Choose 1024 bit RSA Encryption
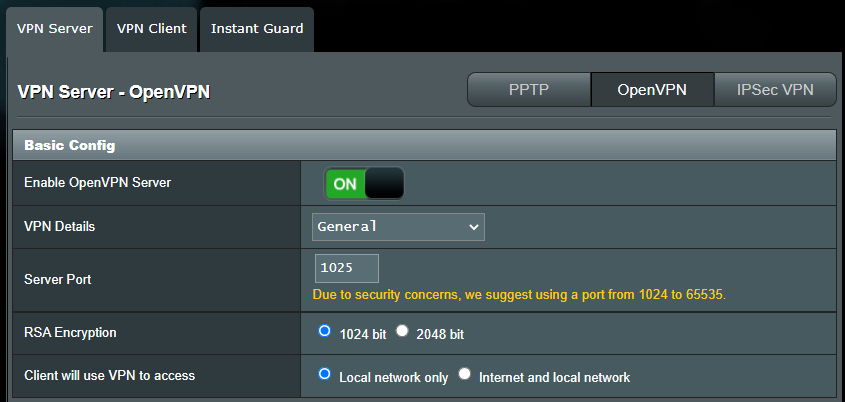 (x=324, y=331)
